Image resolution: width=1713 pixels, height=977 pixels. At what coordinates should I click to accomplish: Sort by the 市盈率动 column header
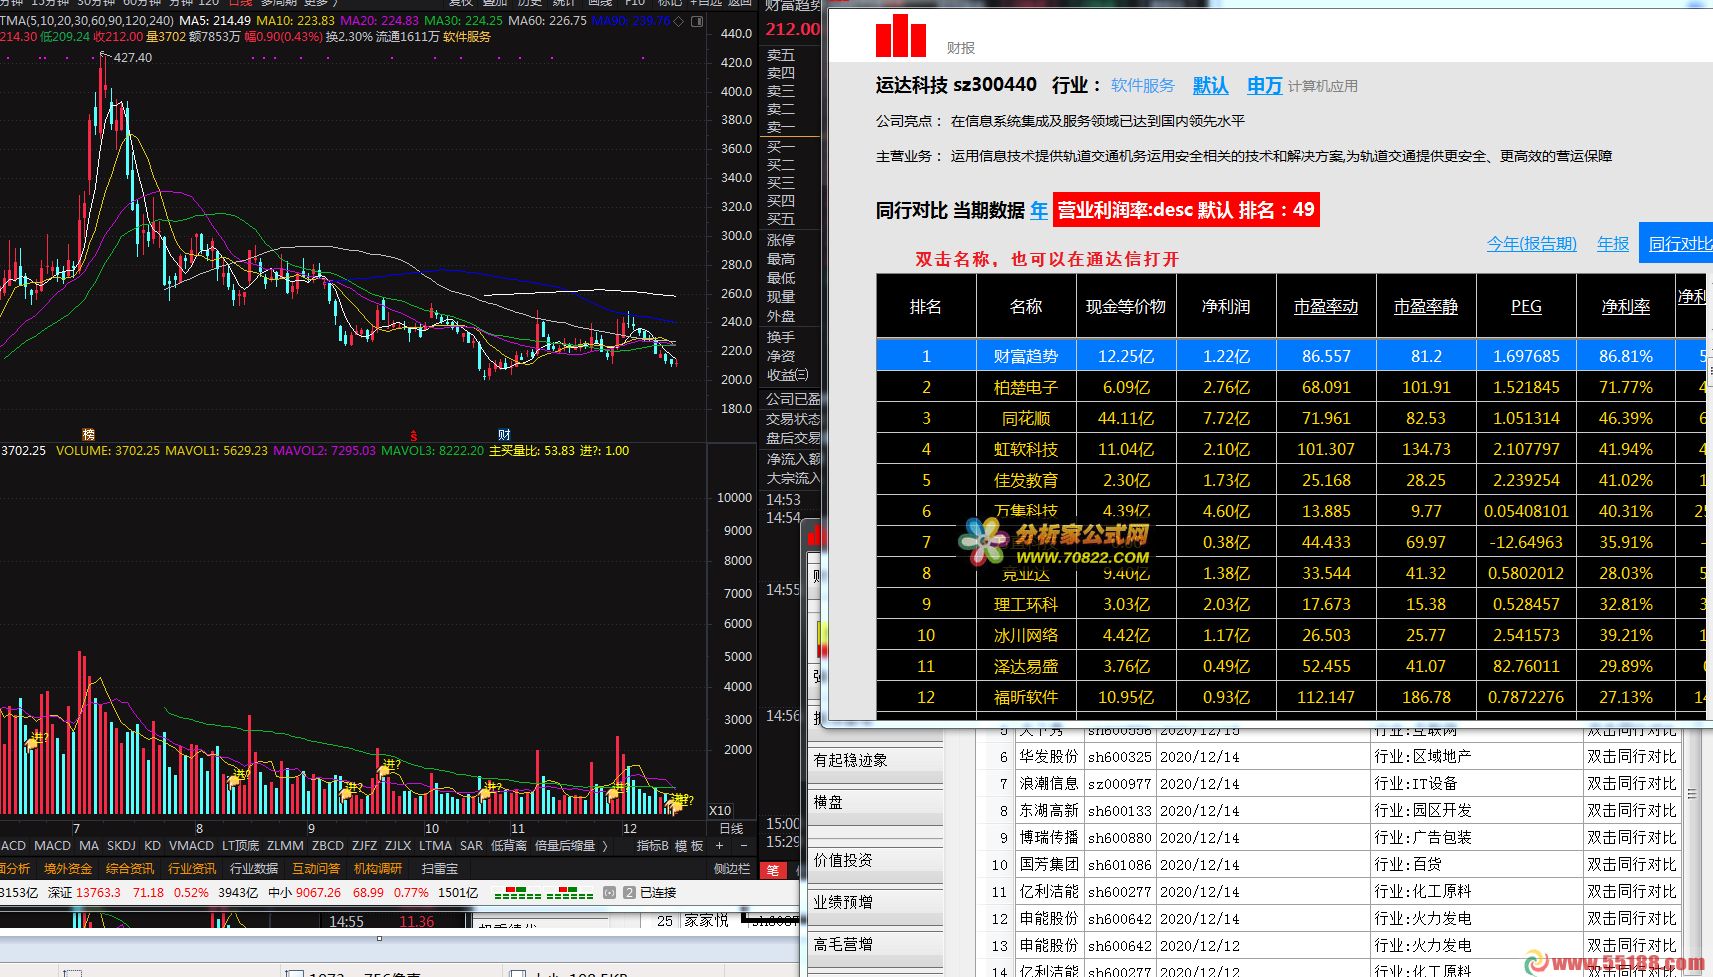[1326, 307]
